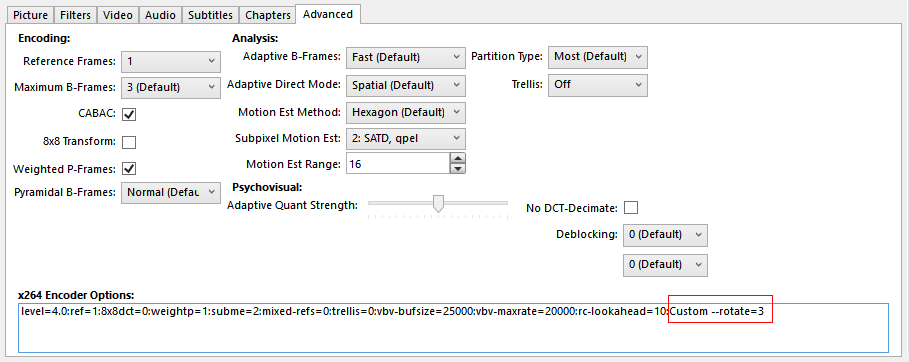
Task: Enable the 8x8 Transform checkbox
Action: (x=129, y=142)
